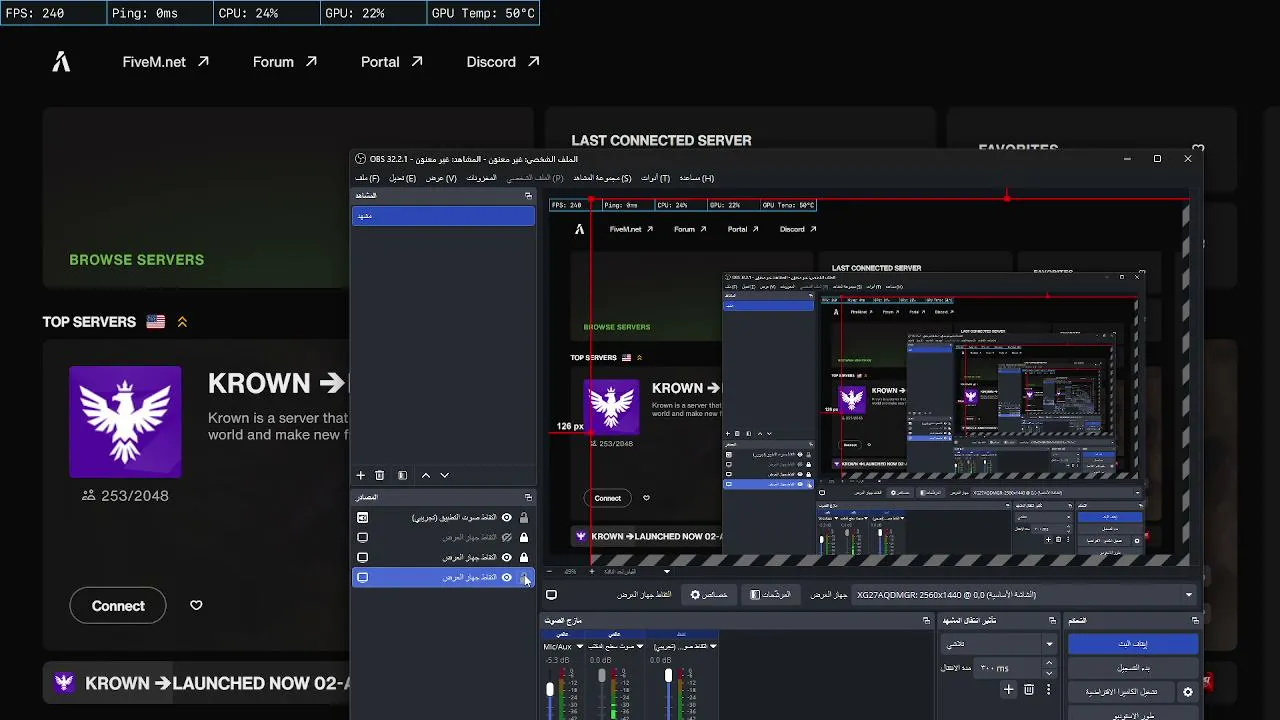Click the US flag next to TOP SERVERS heading
1280x720 pixels.
point(156,322)
